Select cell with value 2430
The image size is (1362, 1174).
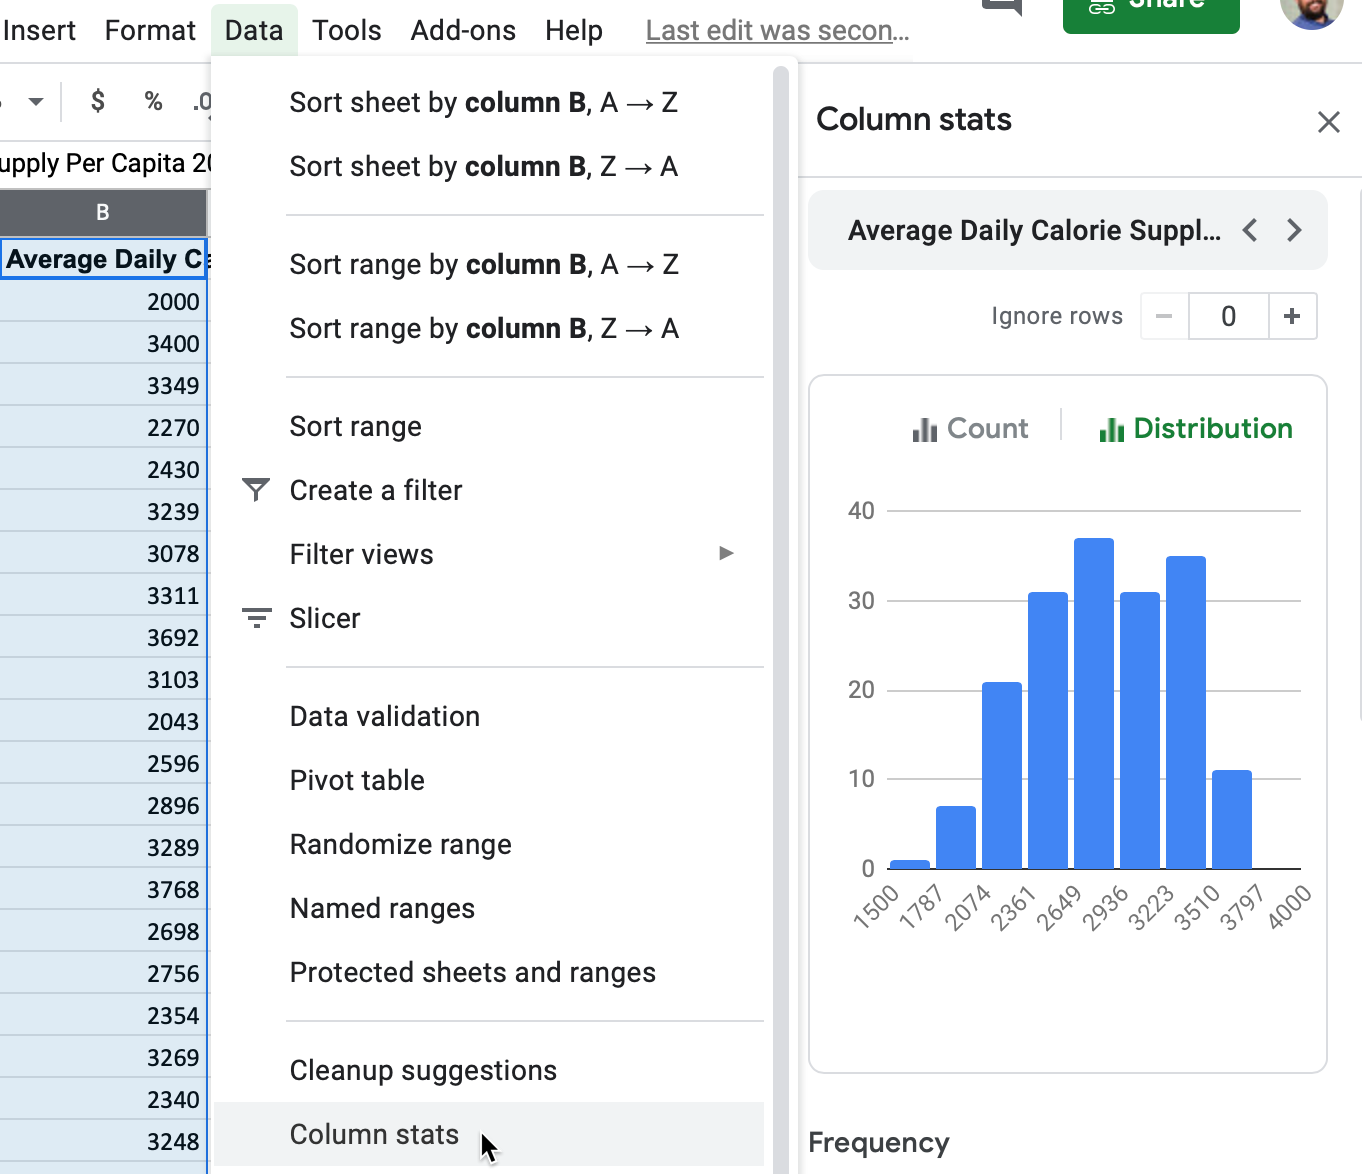pyautogui.click(x=103, y=470)
